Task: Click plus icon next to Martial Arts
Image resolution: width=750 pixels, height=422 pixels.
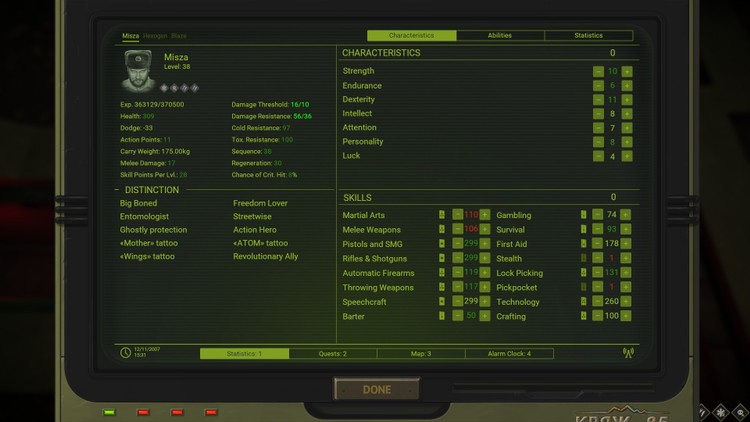Action: pos(485,215)
